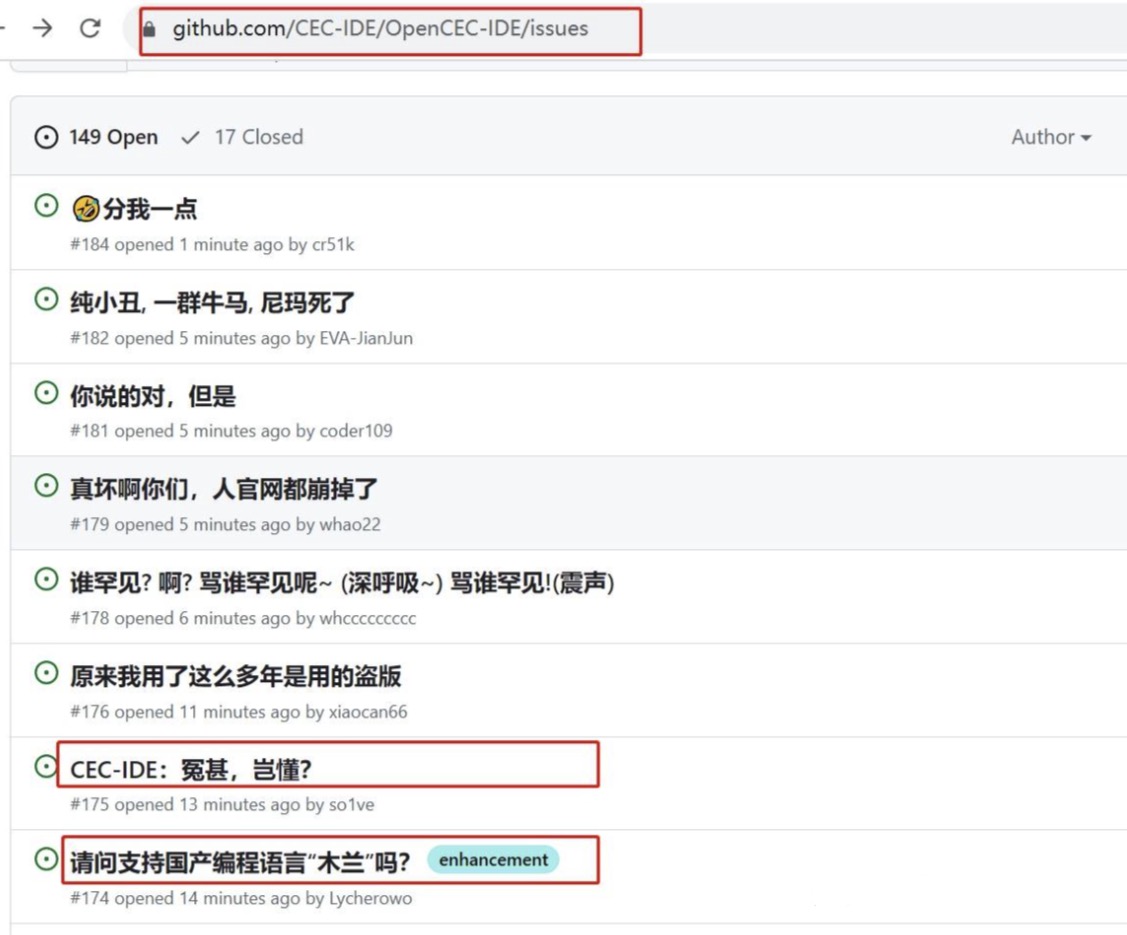Reload the page with the refresh icon
Screen dimensions: 1127x935
(x=90, y=28)
